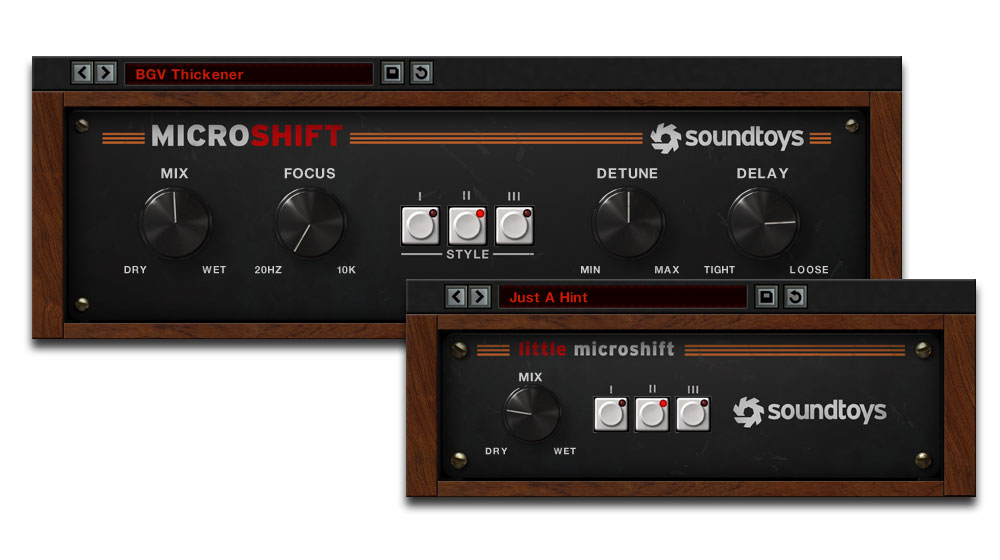This screenshot has height=560, width=1000.
Task: Select Style I in MicroShift
Action: pos(420,226)
